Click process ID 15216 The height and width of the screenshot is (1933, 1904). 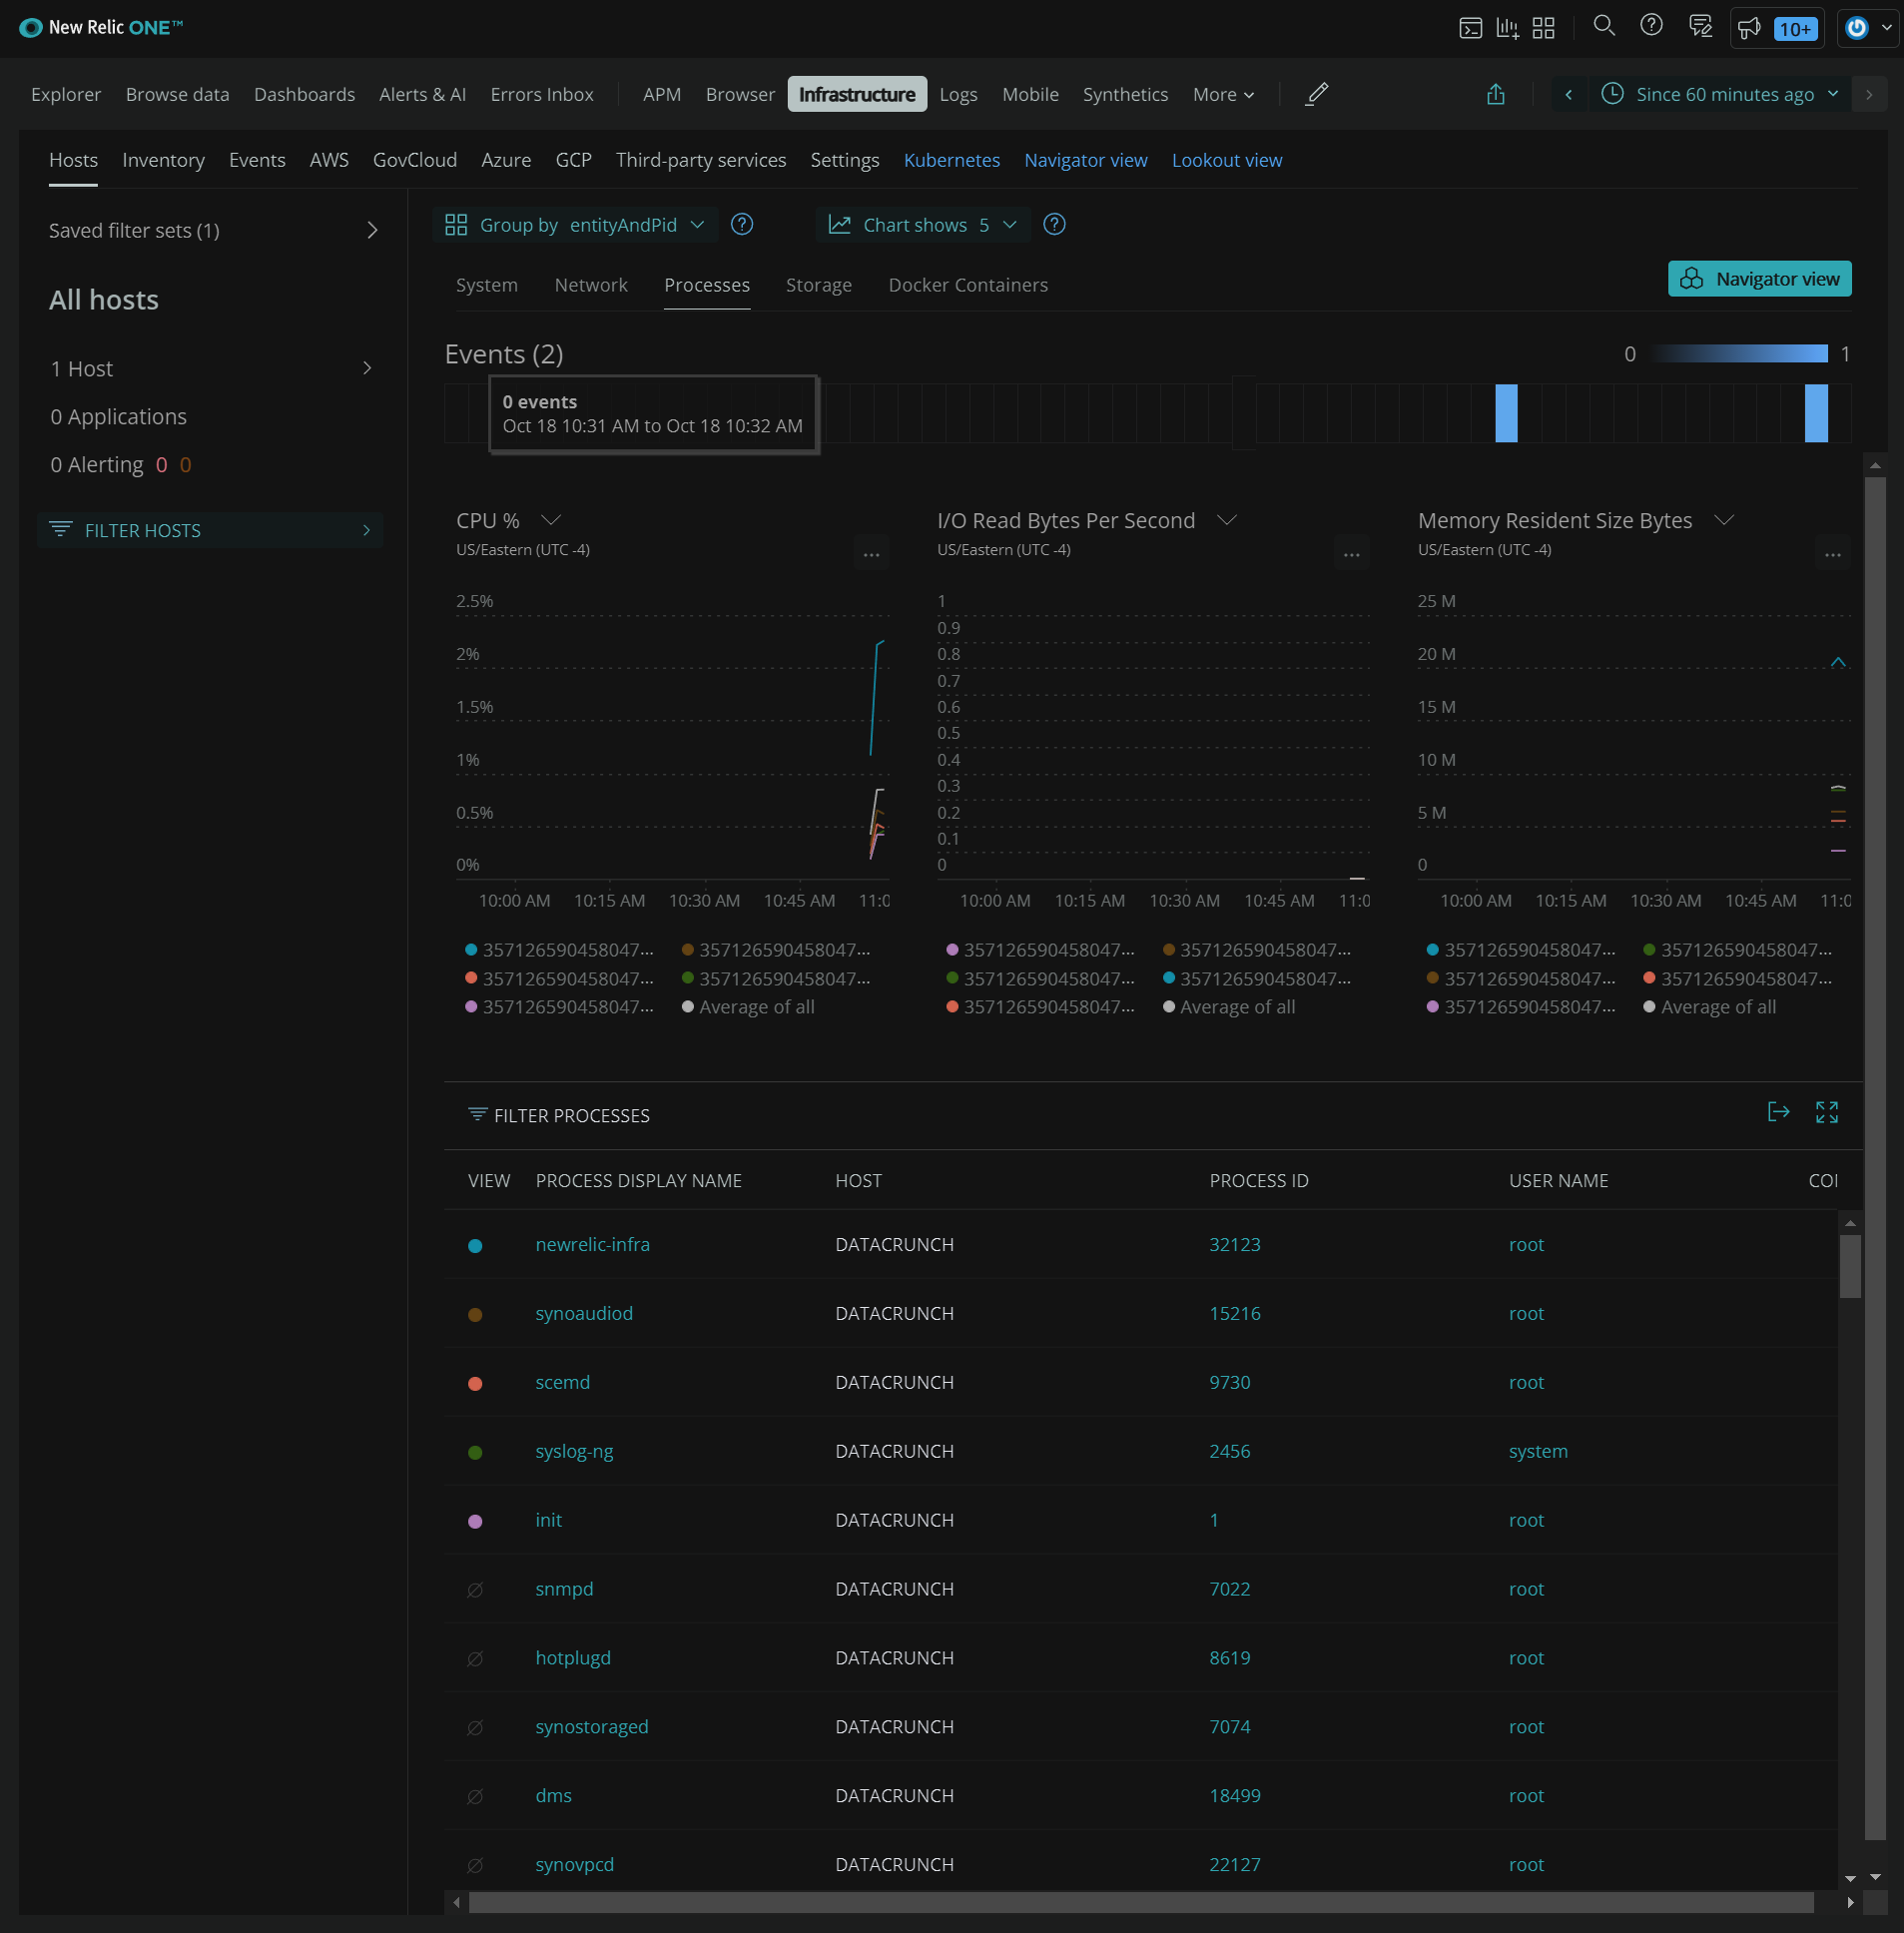(1234, 1313)
